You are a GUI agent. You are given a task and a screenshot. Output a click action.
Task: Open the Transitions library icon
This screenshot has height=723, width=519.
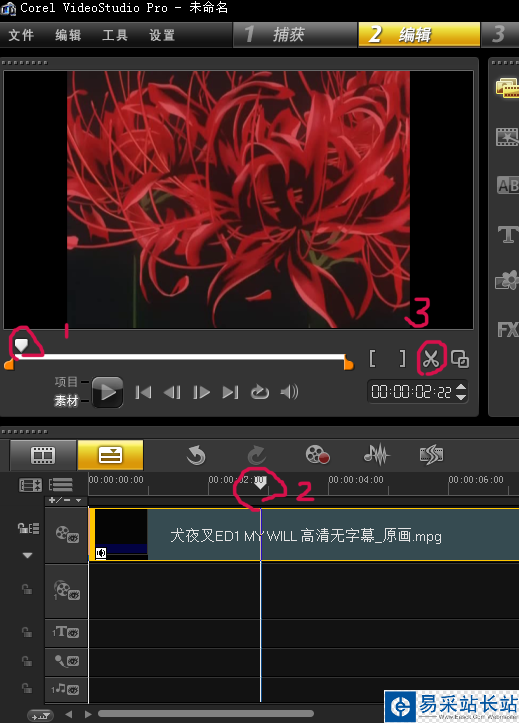507,137
